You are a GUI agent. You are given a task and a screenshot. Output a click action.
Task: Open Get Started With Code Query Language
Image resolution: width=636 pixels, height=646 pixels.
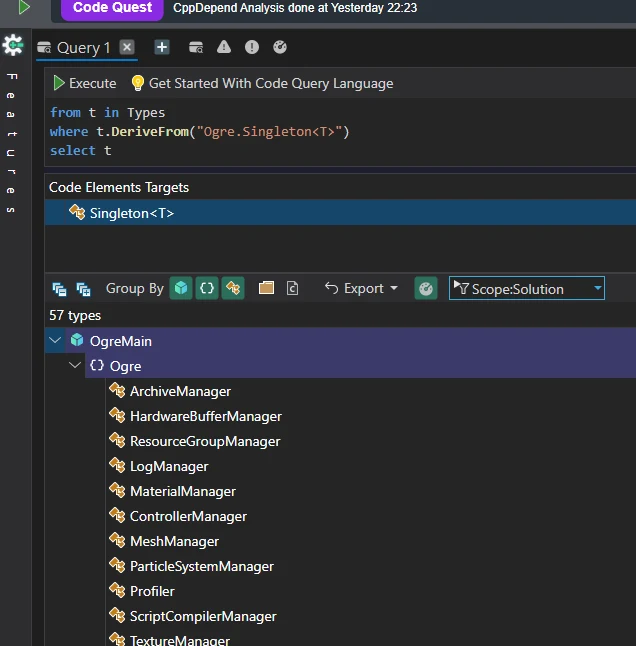pyautogui.click(x=271, y=84)
